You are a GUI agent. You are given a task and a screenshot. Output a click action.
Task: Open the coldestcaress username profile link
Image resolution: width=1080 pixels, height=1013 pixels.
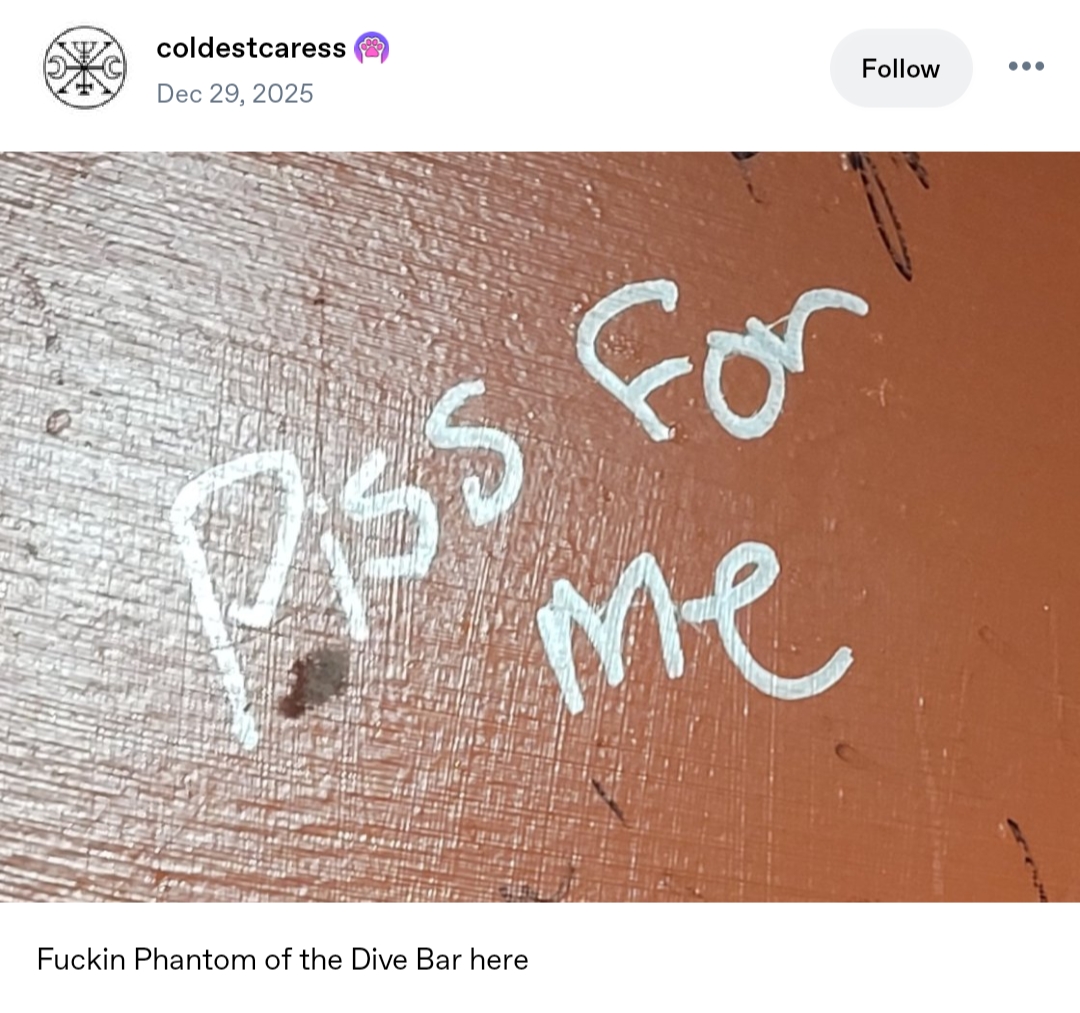[251, 48]
